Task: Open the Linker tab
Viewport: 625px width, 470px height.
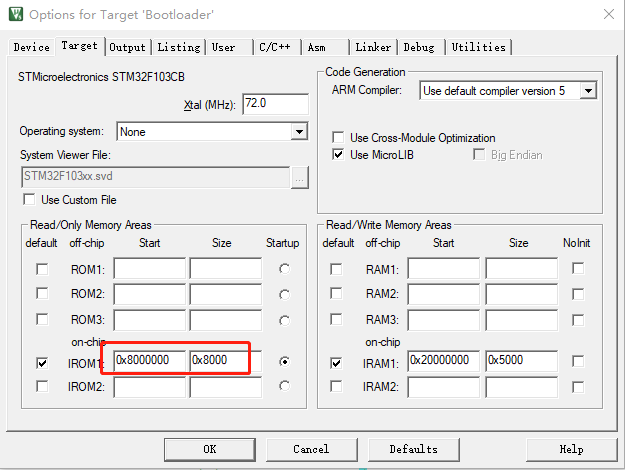Action: tap(373, 47)
